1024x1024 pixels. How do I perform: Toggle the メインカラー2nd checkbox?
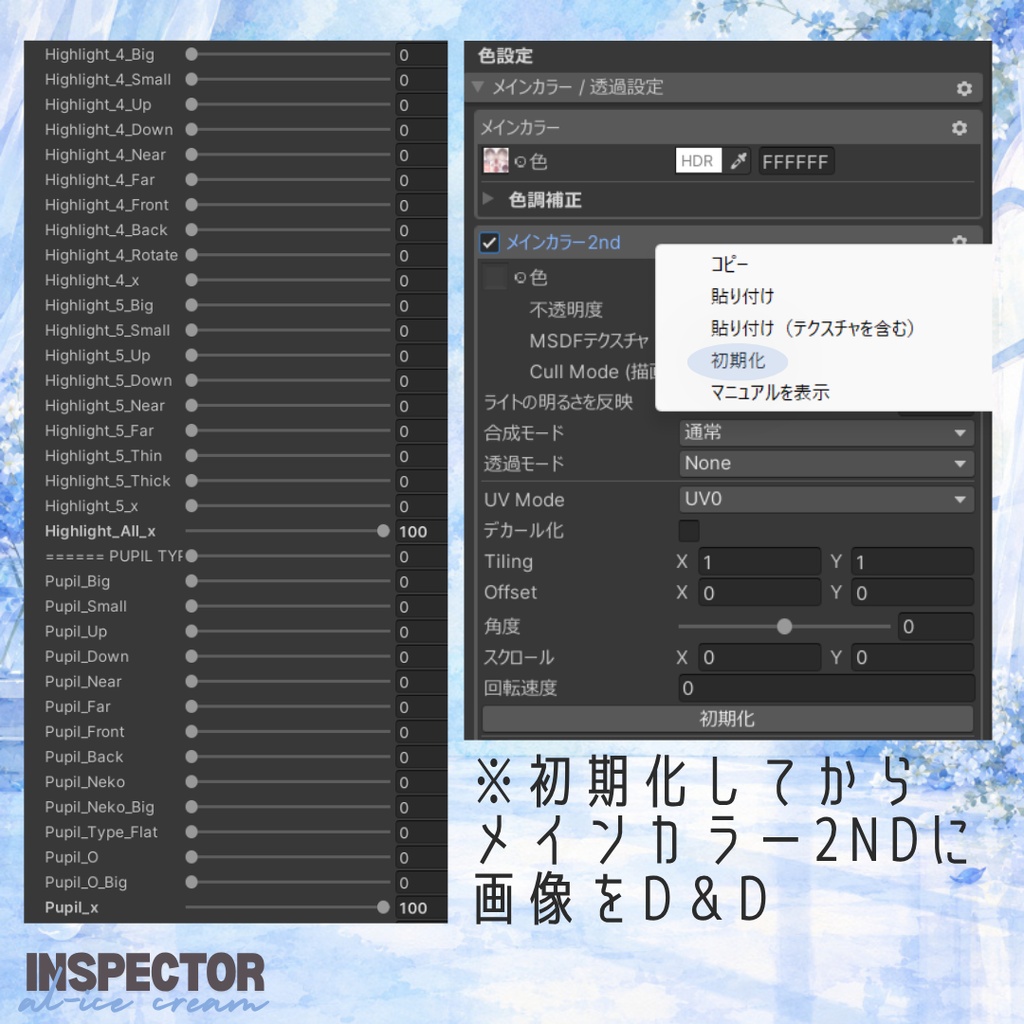[489, 242]
